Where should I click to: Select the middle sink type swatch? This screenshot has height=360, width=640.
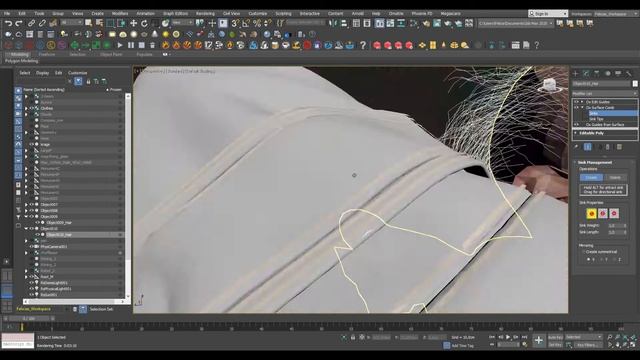(x=603, y=213)
